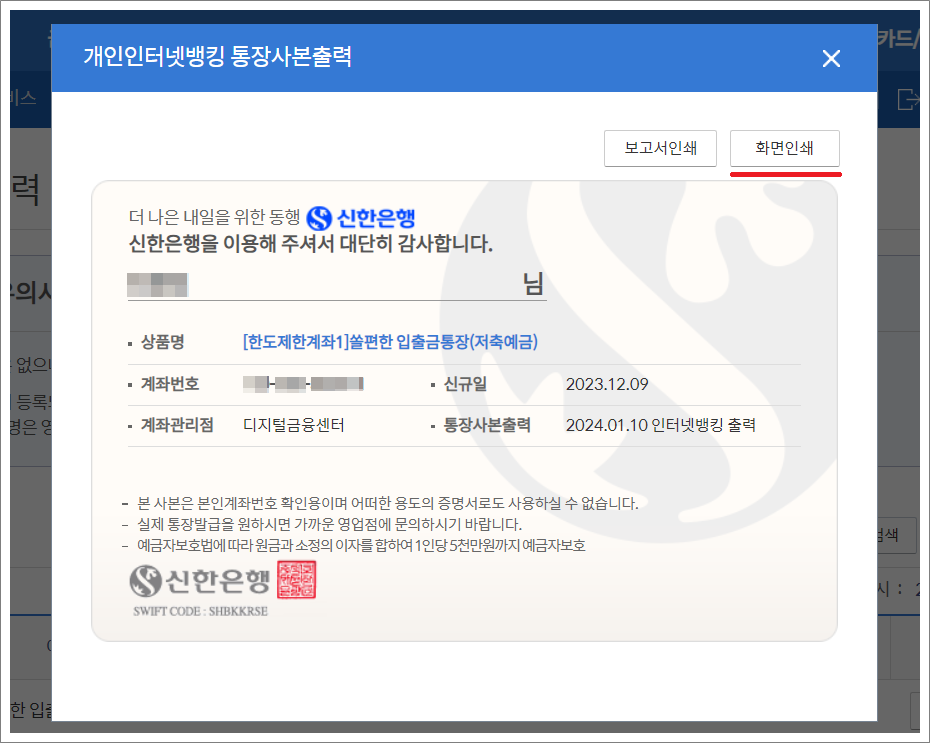Close the 통장사본출력 dialog with X

(831, 58)
